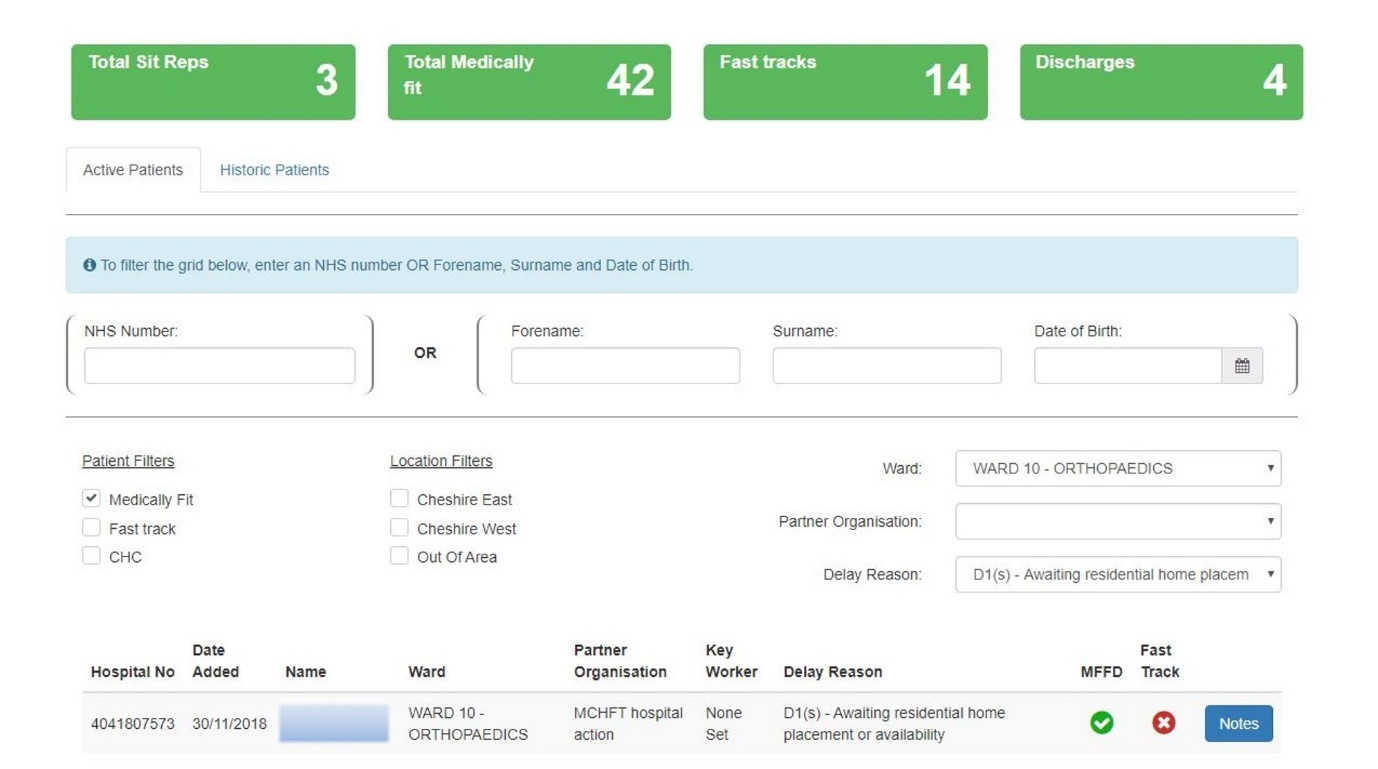Select the Out Of Area checkbox
The height and width of the screenshot is (769, 1378).
click(399, 556)
